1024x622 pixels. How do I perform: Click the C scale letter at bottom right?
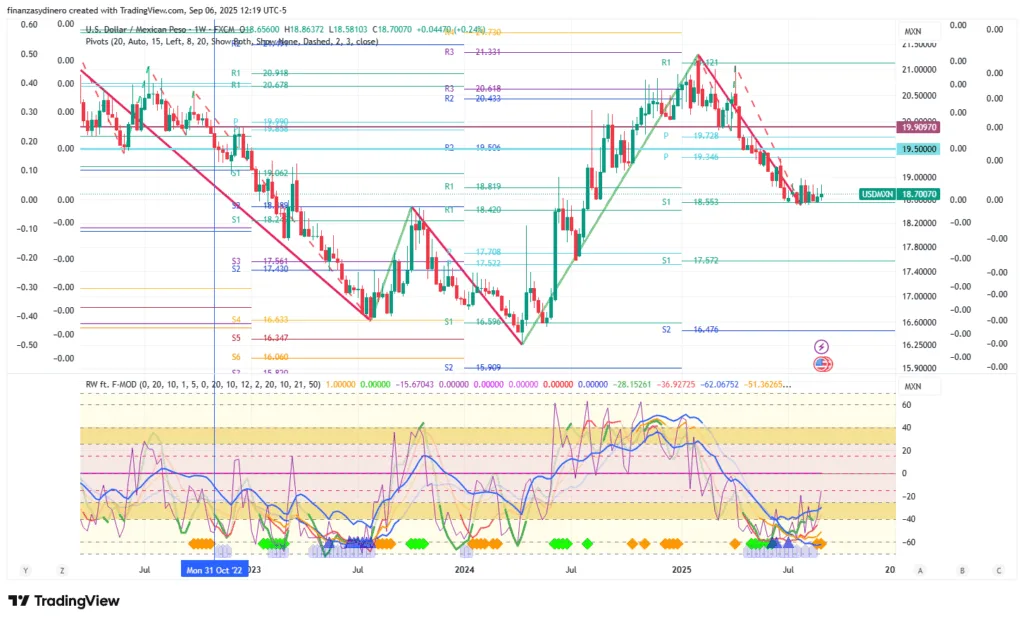point(999,570)
